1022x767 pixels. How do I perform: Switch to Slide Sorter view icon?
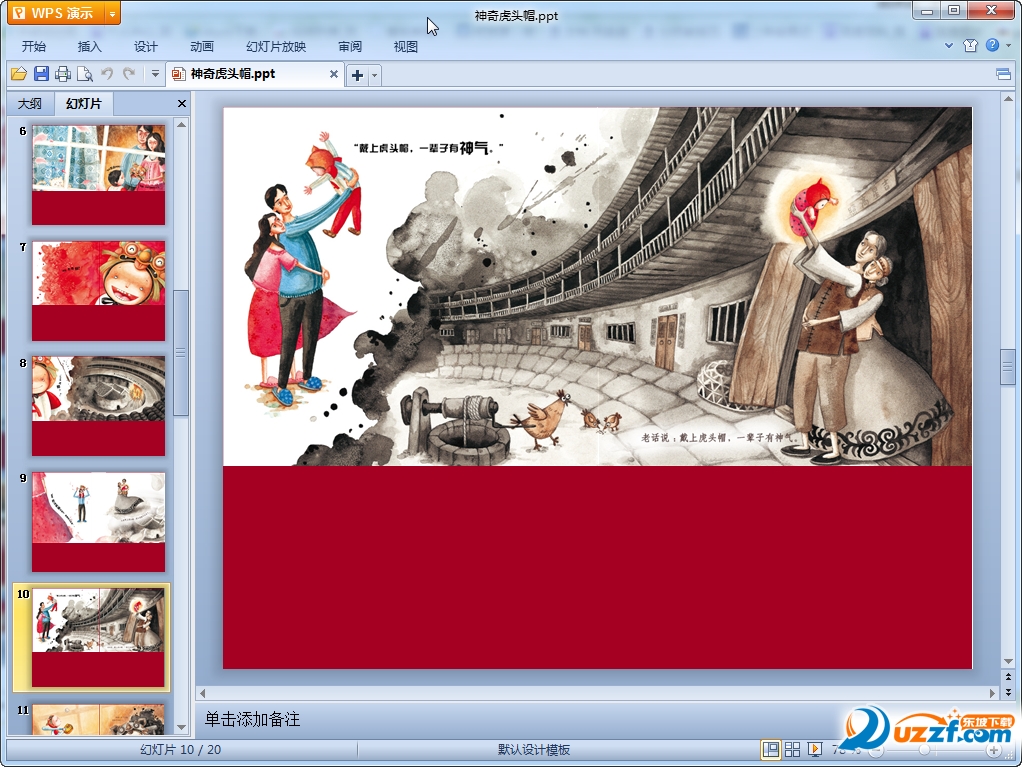(x=793, y=750)
